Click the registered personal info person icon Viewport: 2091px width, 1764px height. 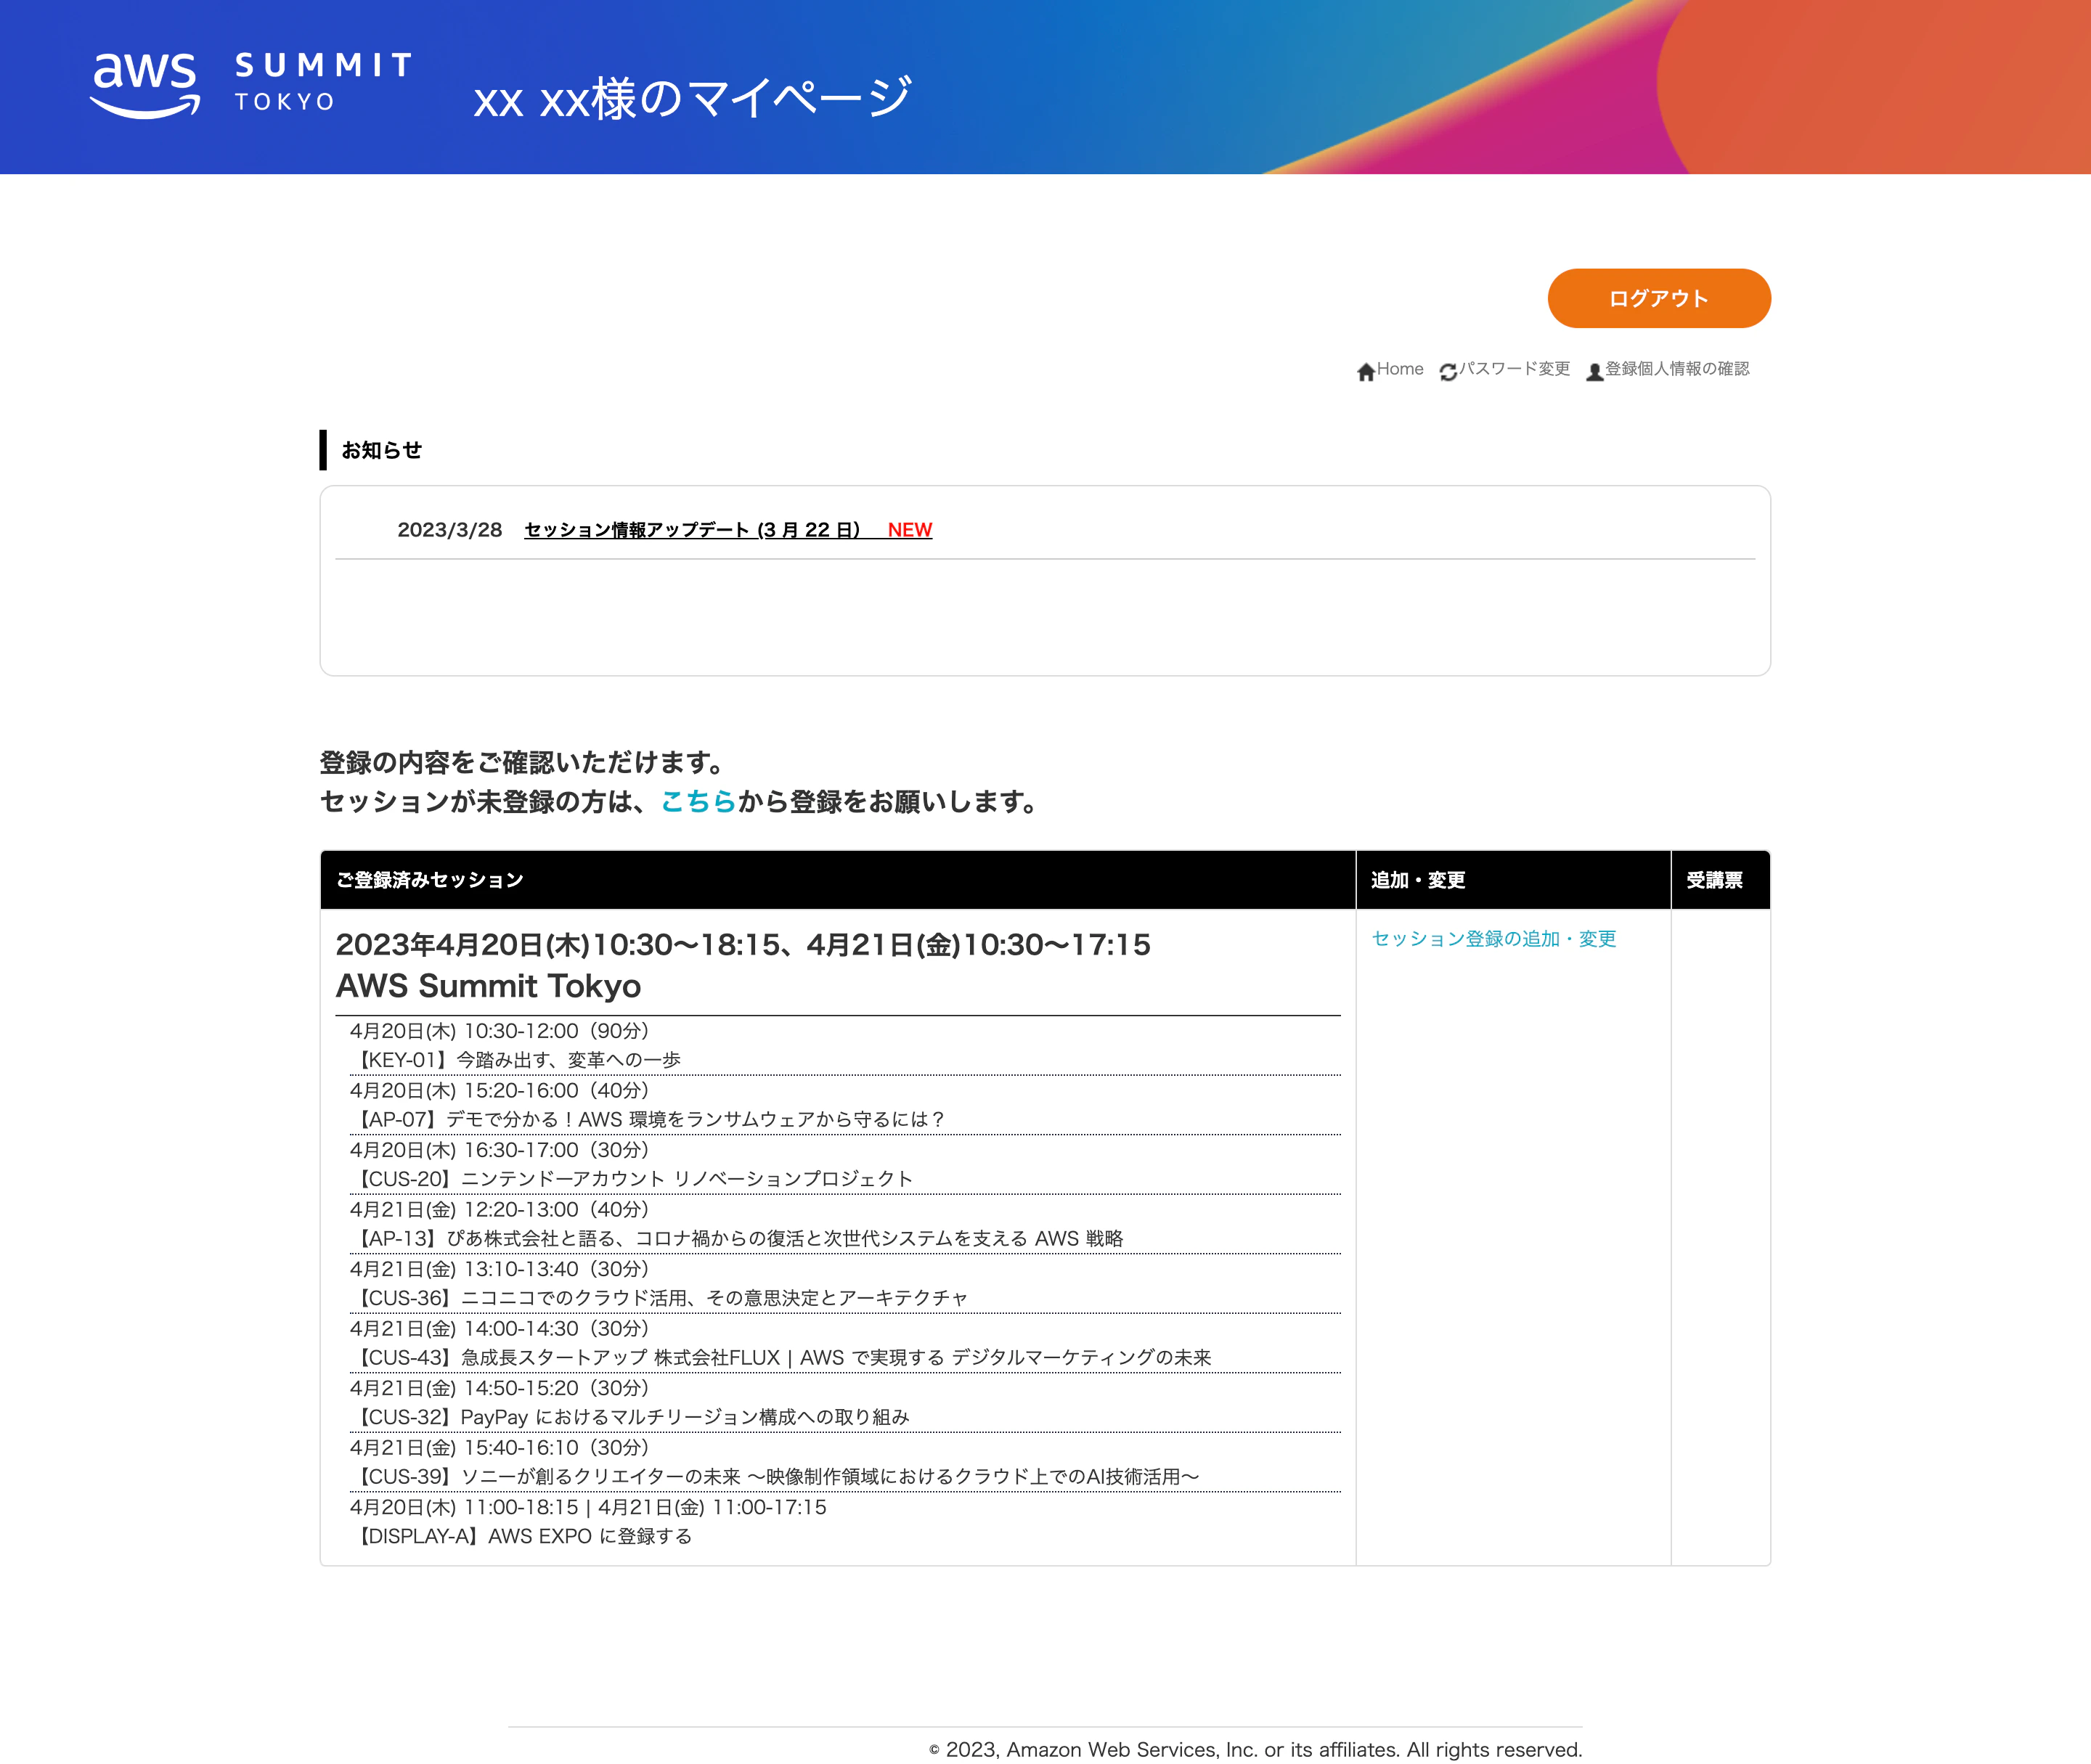(1595, 372)
